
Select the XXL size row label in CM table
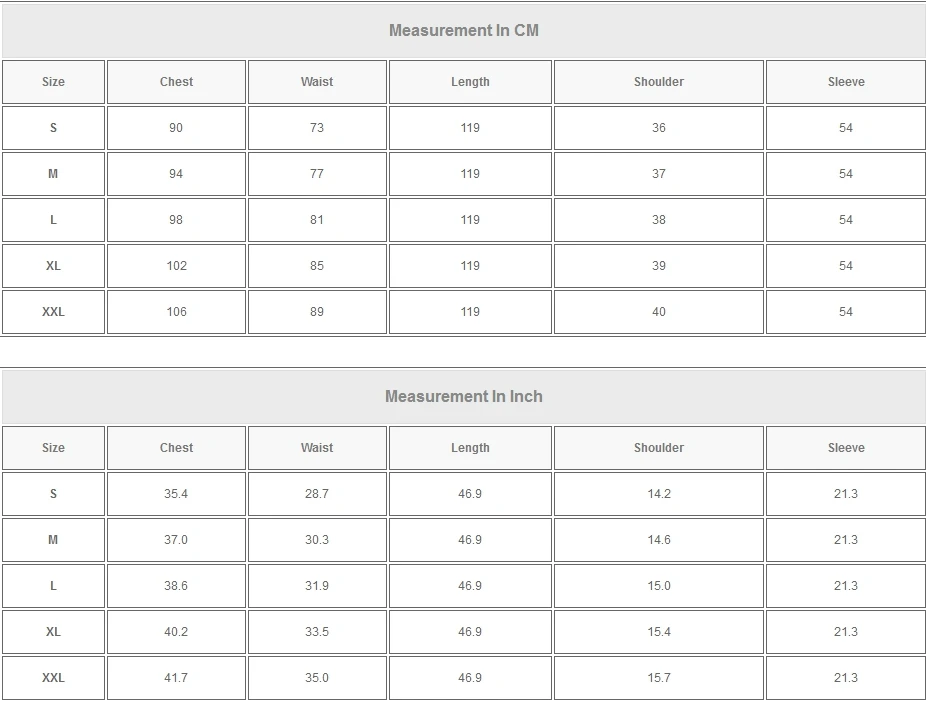(53, 312)
